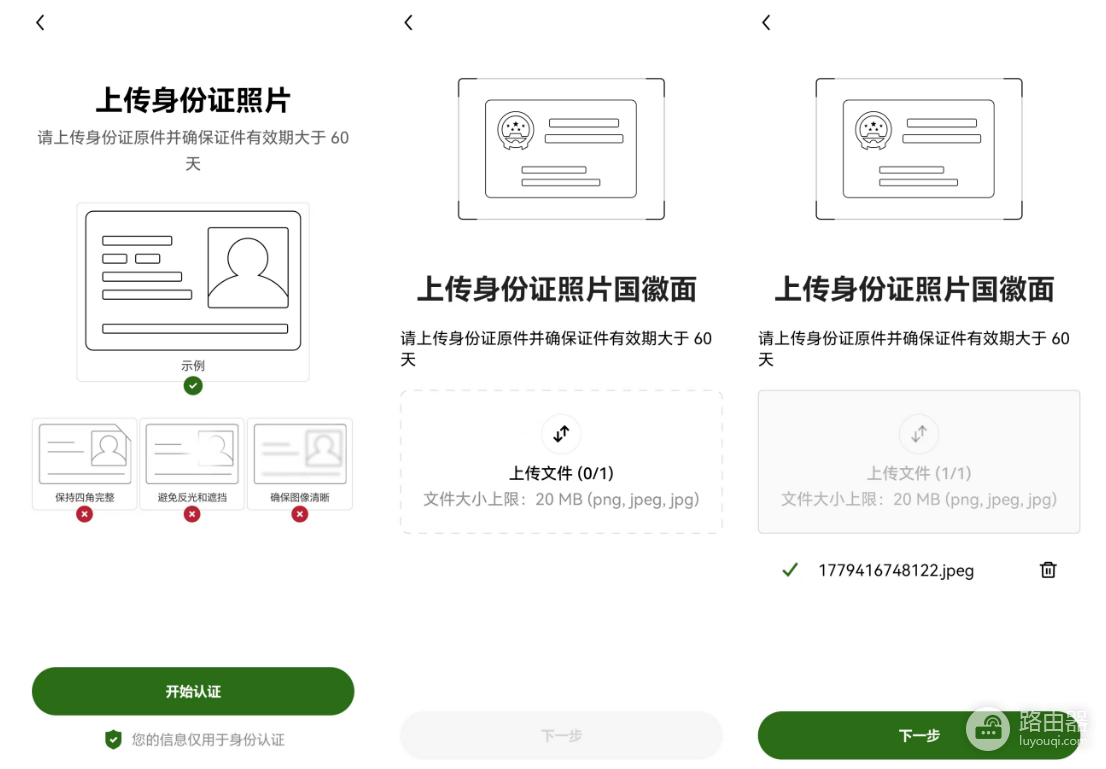Go back from the first upload ID intro screen
Screen dimensions: 1106x769
point(40,23)
